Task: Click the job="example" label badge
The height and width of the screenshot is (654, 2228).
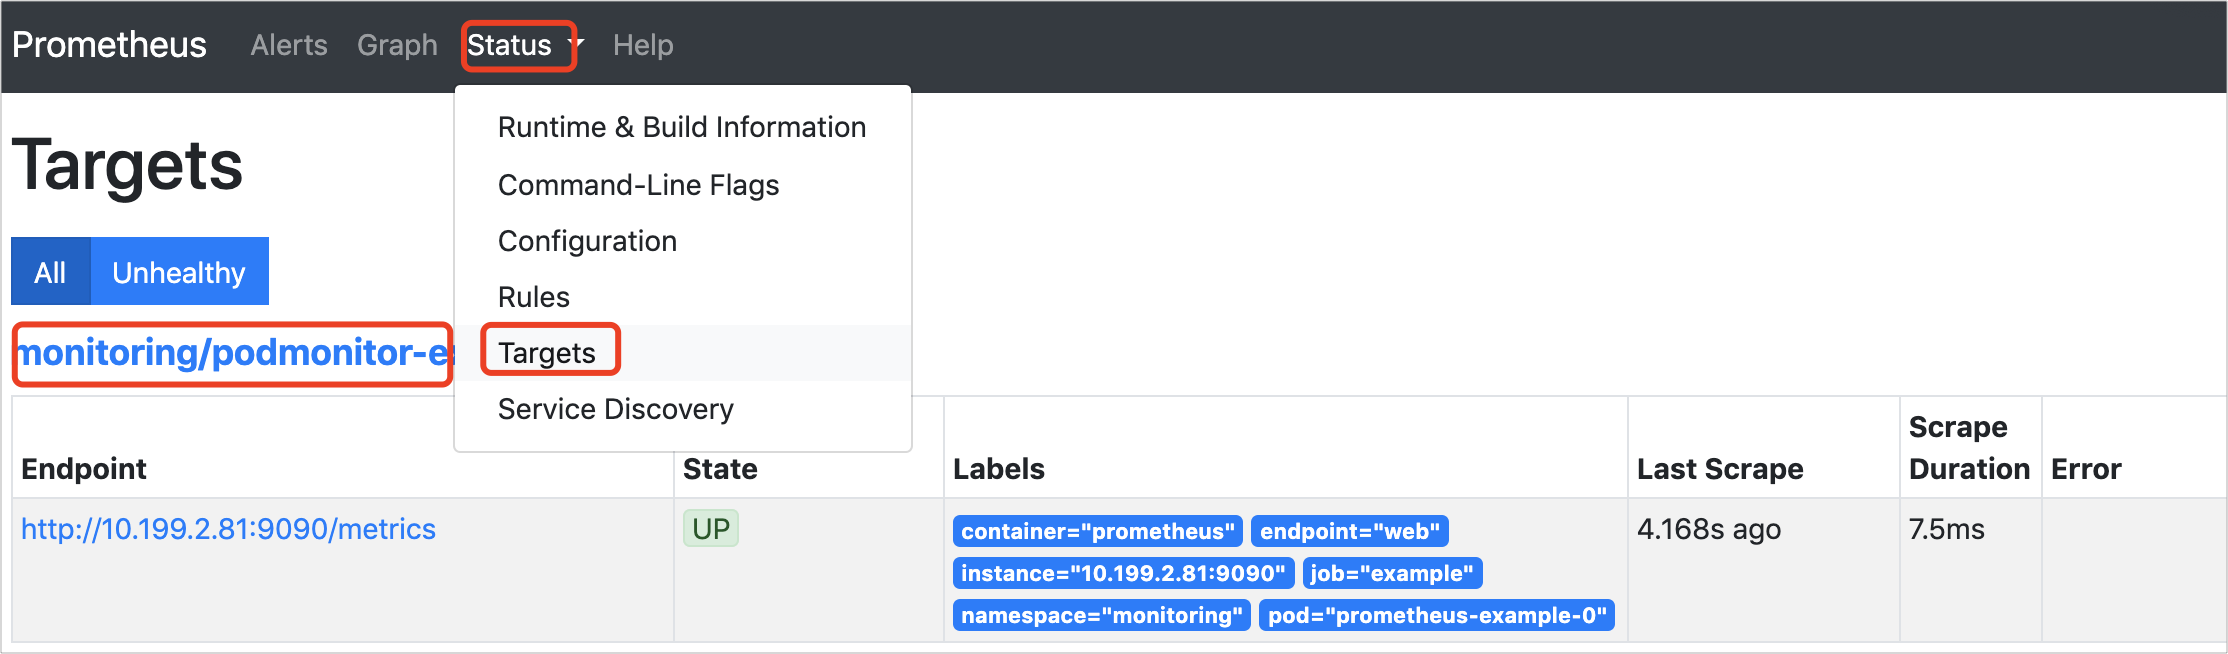Action: (x=1392, y=573)
